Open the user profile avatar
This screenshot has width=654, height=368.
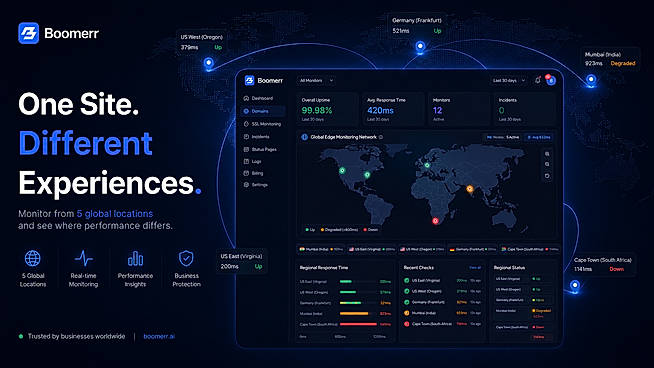551,81
